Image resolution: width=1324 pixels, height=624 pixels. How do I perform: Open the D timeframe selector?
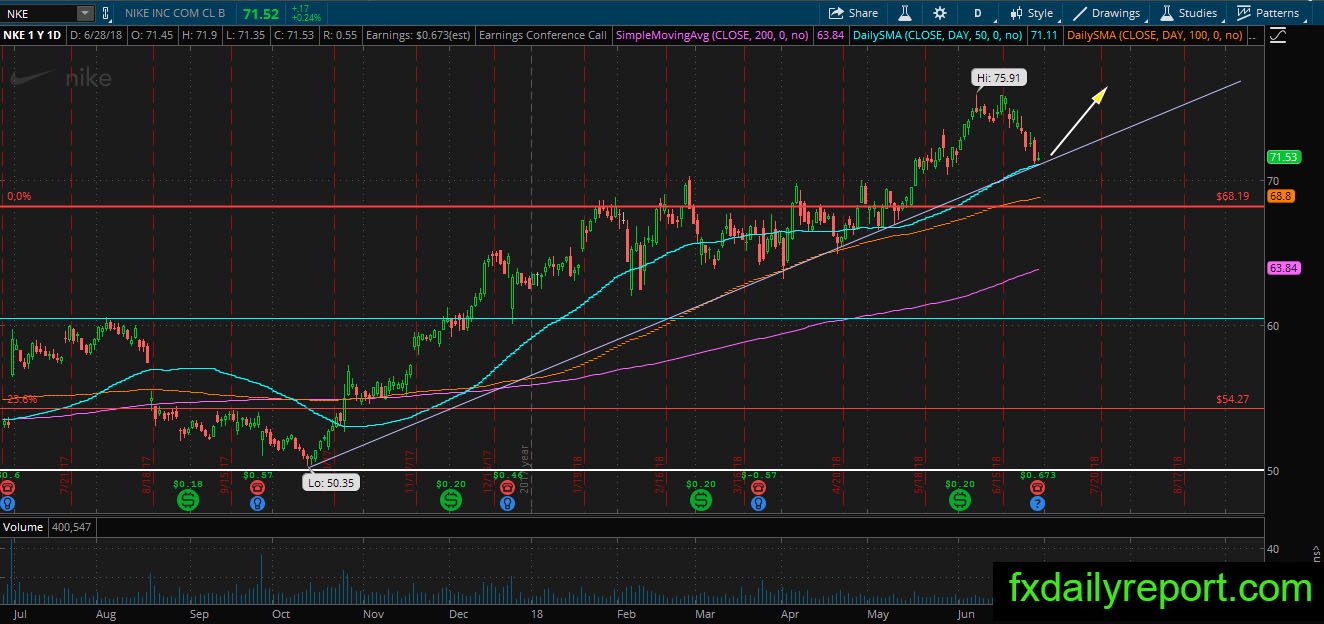[x=977, y=13]
